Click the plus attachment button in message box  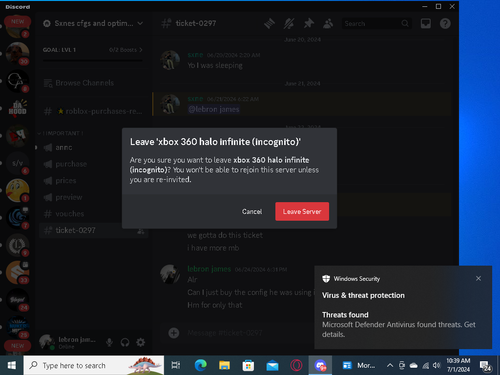[x=174, y=333]
